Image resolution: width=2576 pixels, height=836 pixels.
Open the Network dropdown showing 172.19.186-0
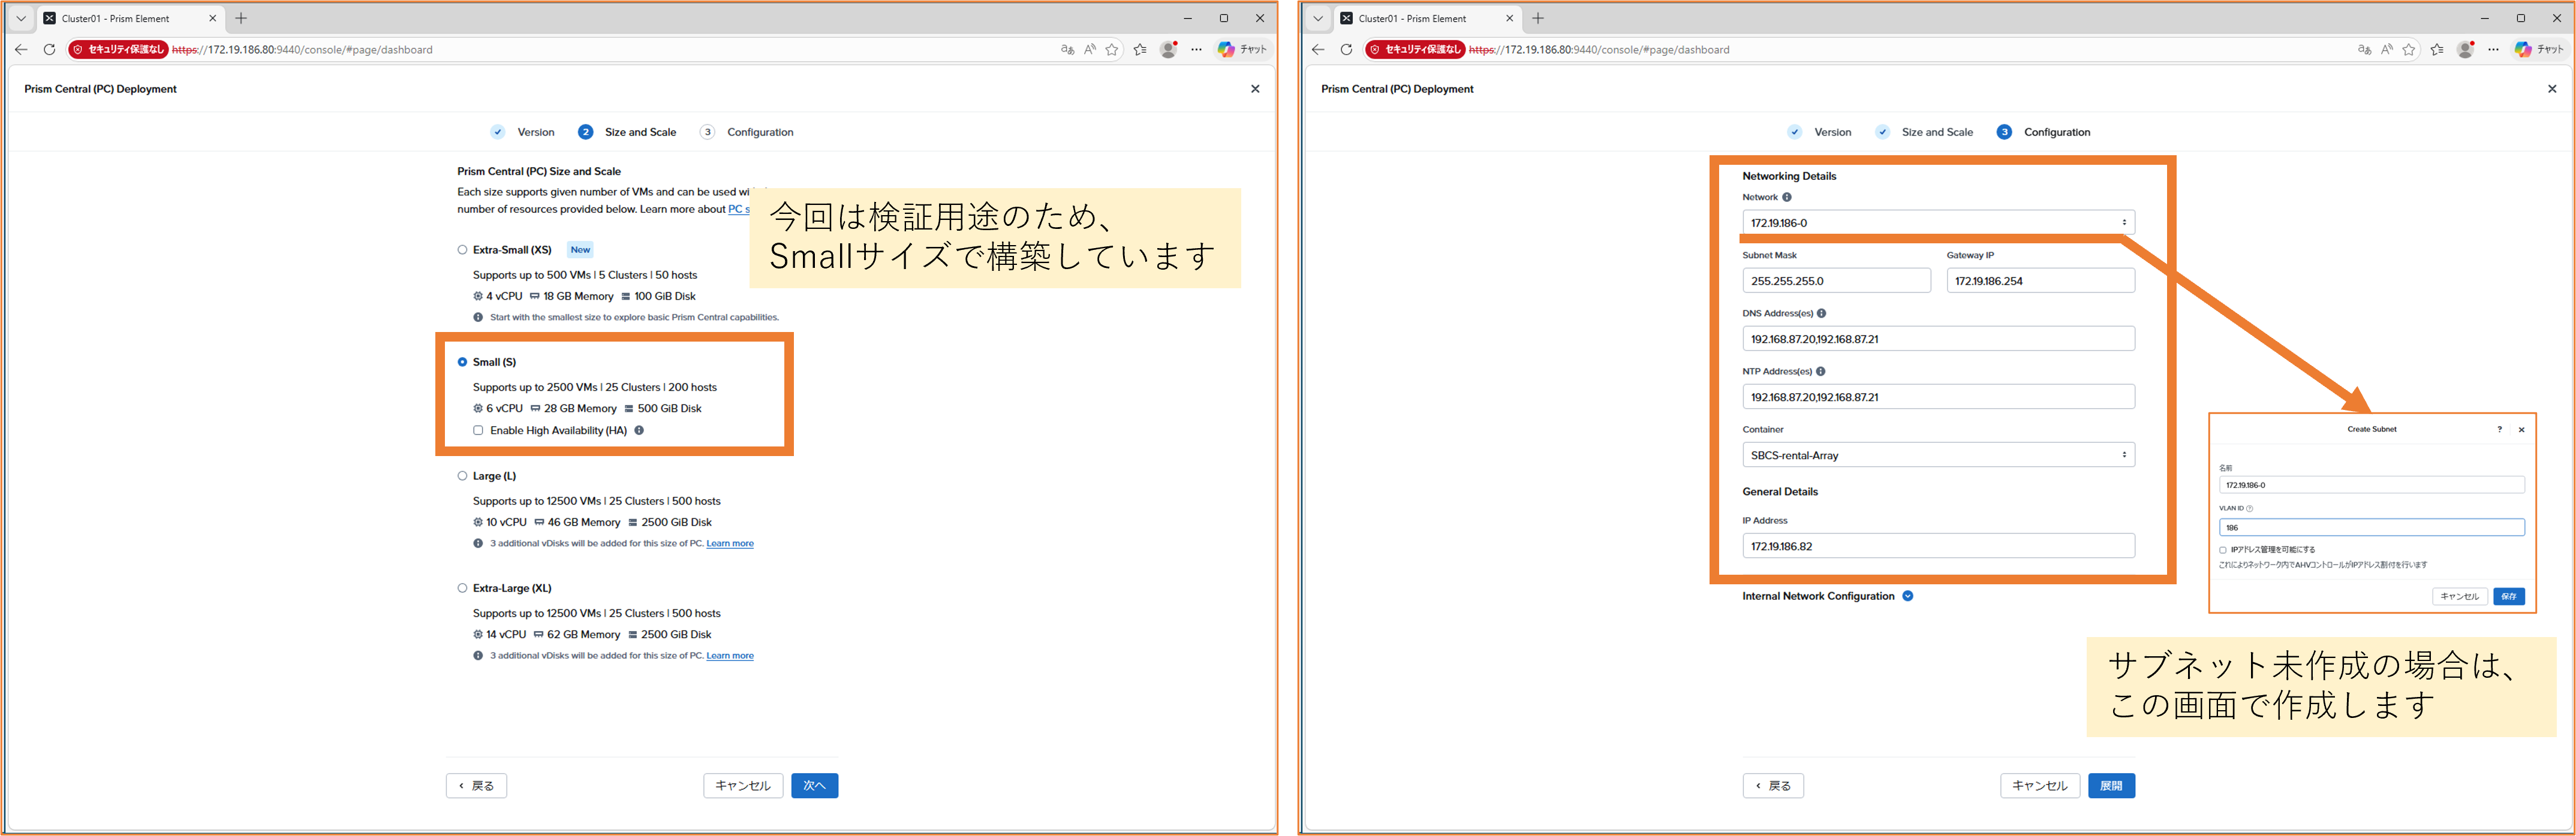pyautogui.click(x=1938, y=222)
